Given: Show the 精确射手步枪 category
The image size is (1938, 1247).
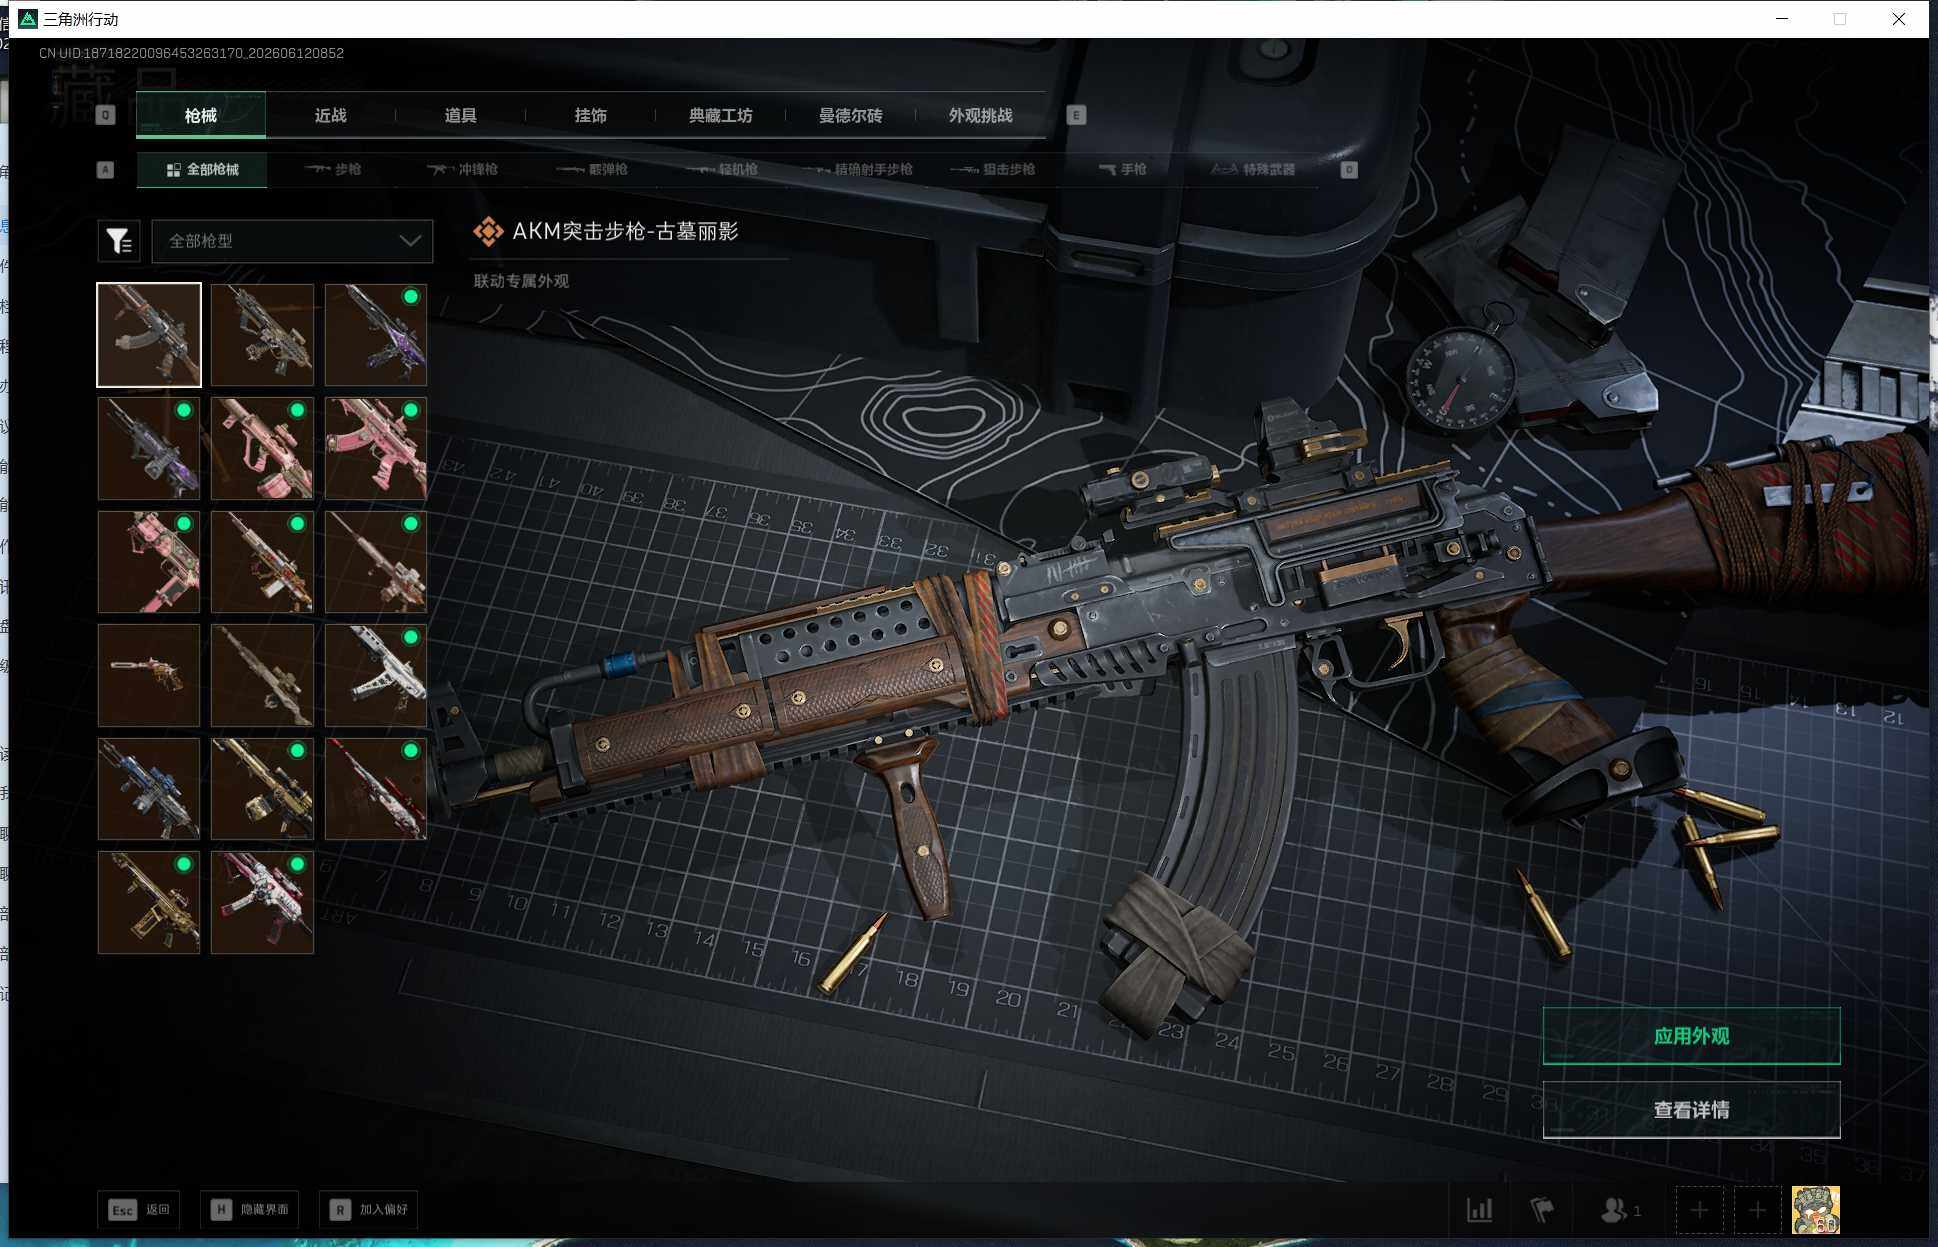Looking at the screenshot, I should point(858,170).
